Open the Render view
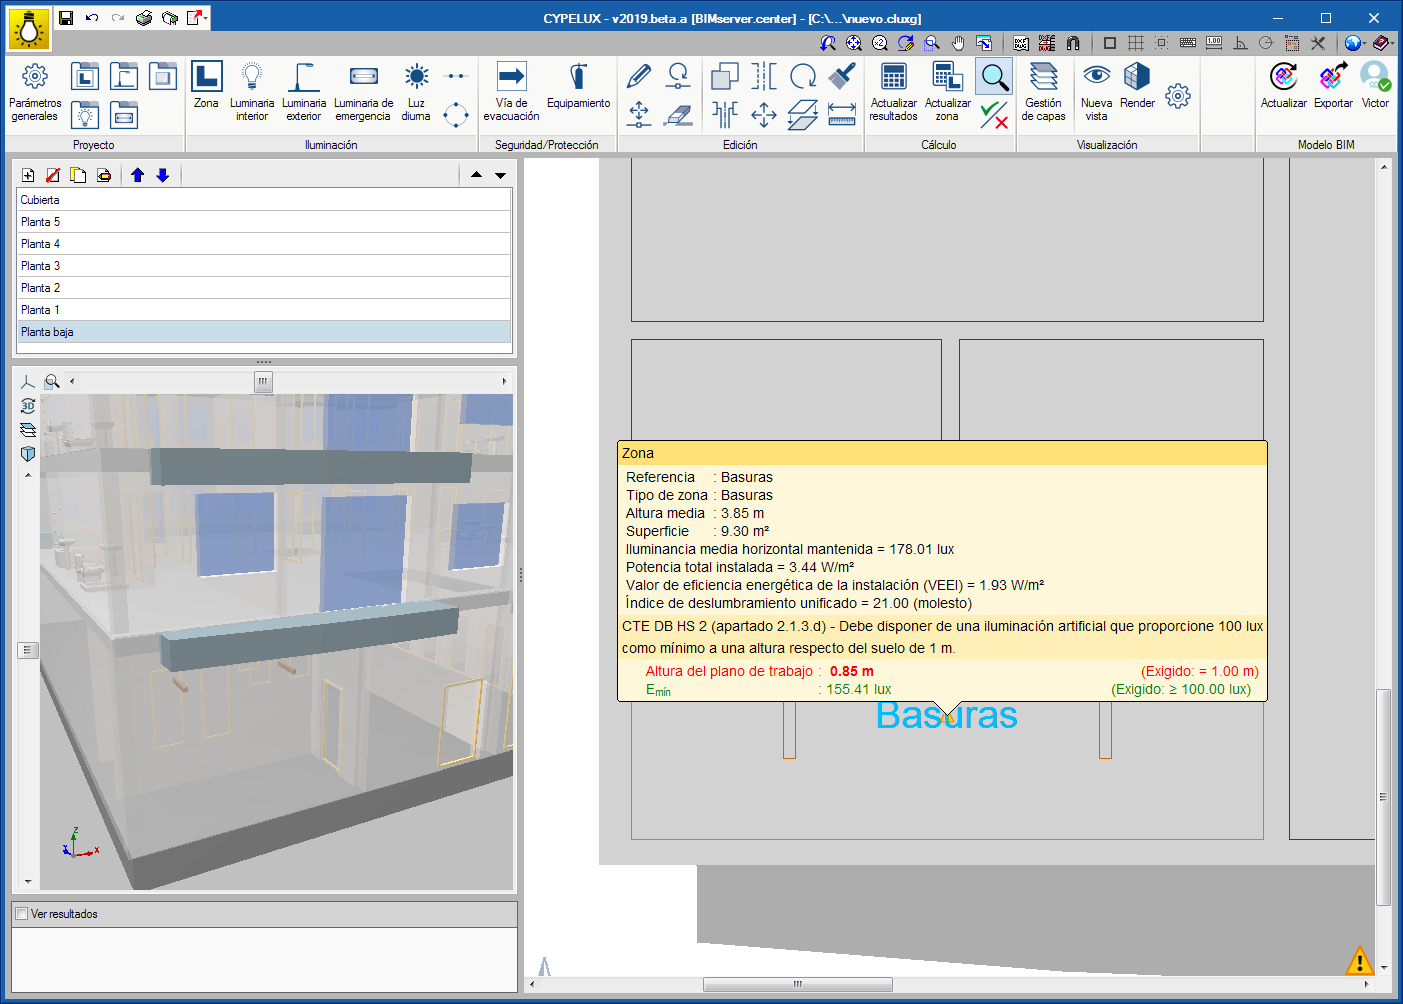The image size is (1403, 1004). coord(1137,85)
